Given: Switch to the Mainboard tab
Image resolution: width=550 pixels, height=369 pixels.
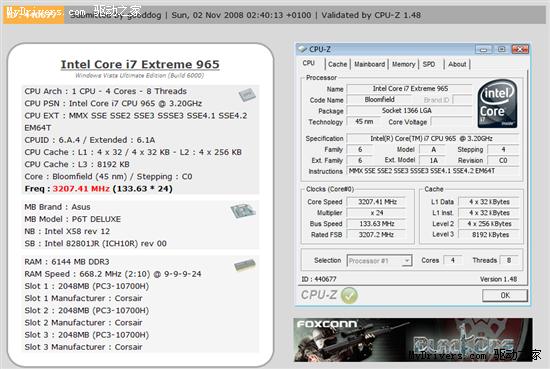Looking at the screenshot, I should click(369, 64).
